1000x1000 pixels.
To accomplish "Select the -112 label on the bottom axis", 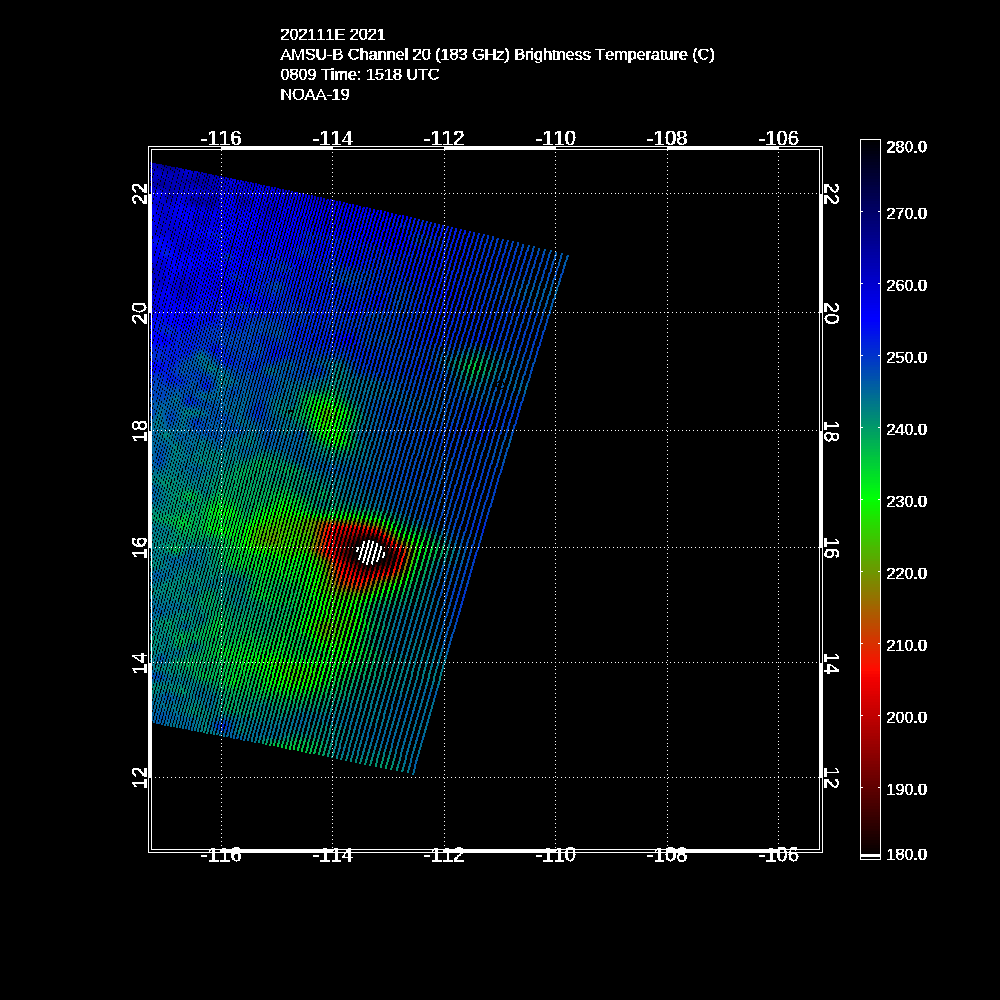I will (444, 855).
